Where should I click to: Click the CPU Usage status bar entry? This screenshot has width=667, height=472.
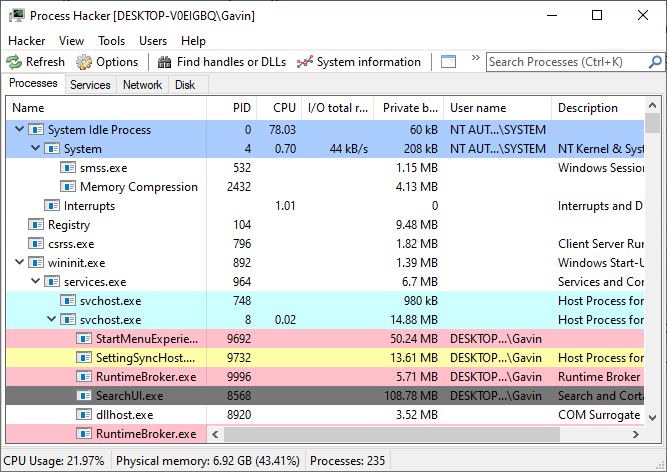54,461
